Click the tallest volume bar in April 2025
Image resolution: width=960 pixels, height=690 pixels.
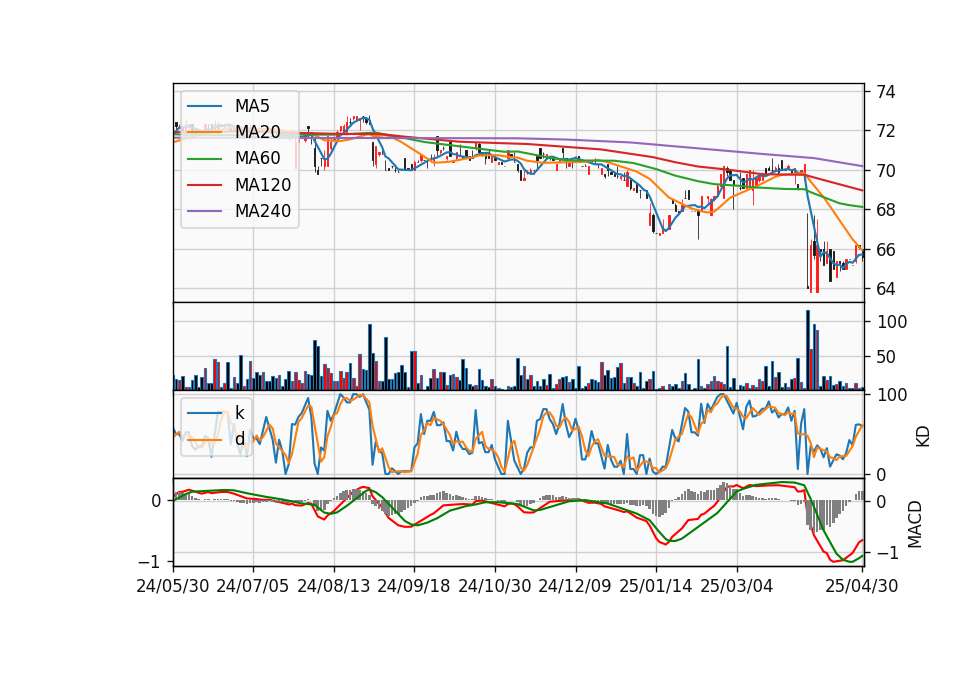pos(808,350)
